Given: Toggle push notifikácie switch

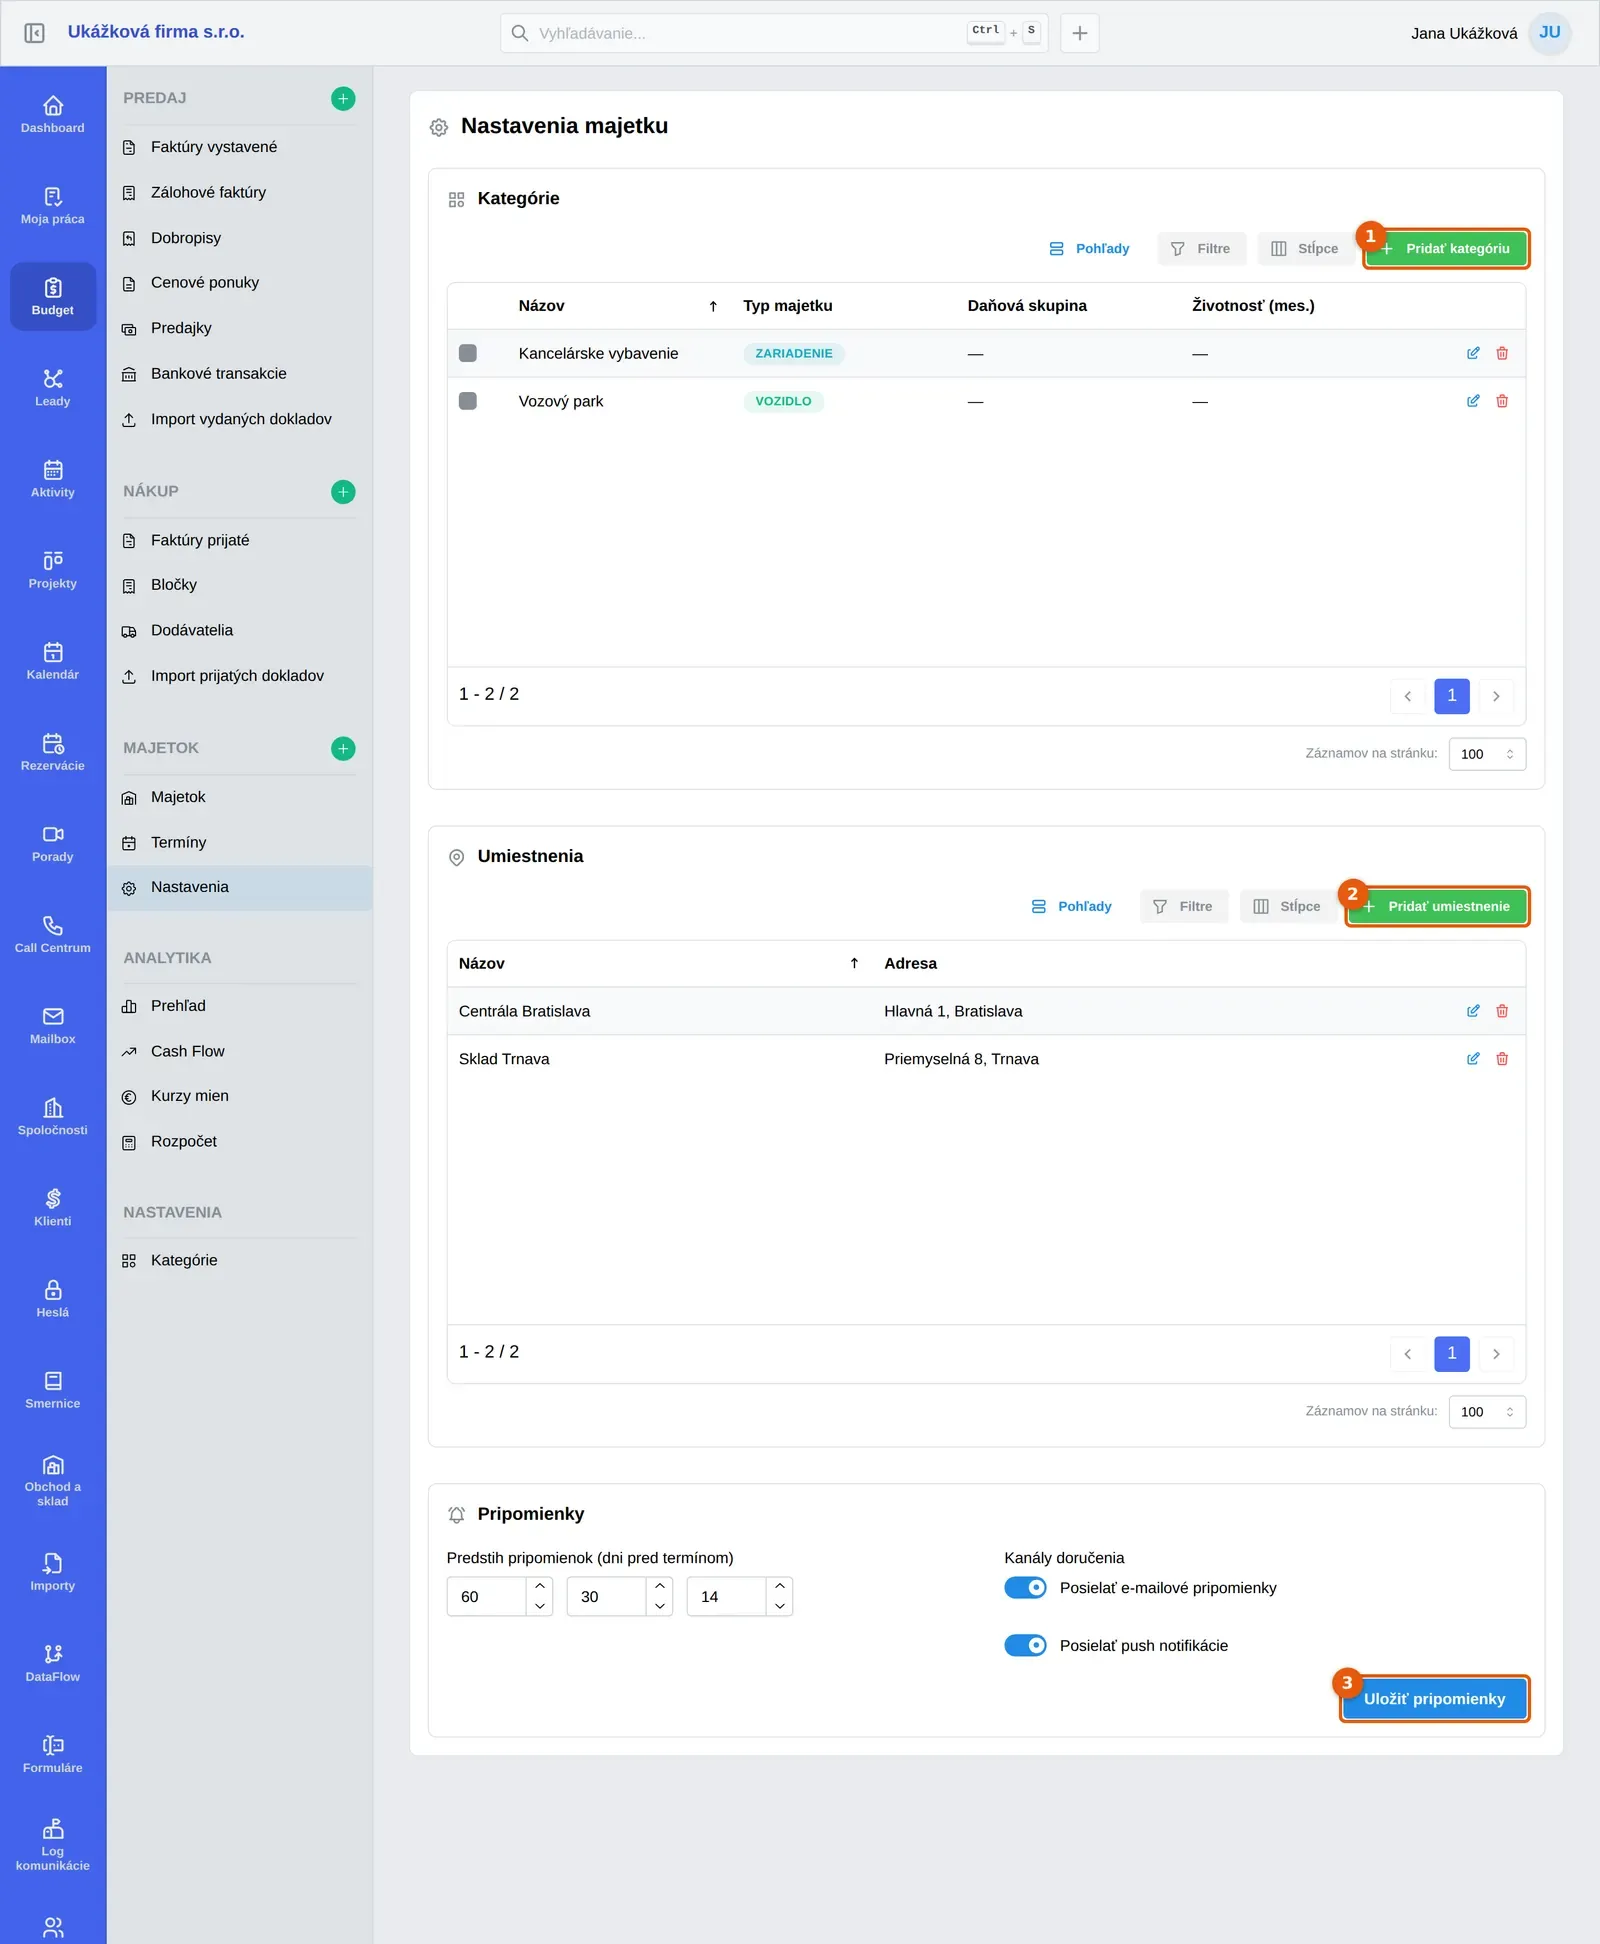Looking at the screenshot, I should click(1025, 1646).
